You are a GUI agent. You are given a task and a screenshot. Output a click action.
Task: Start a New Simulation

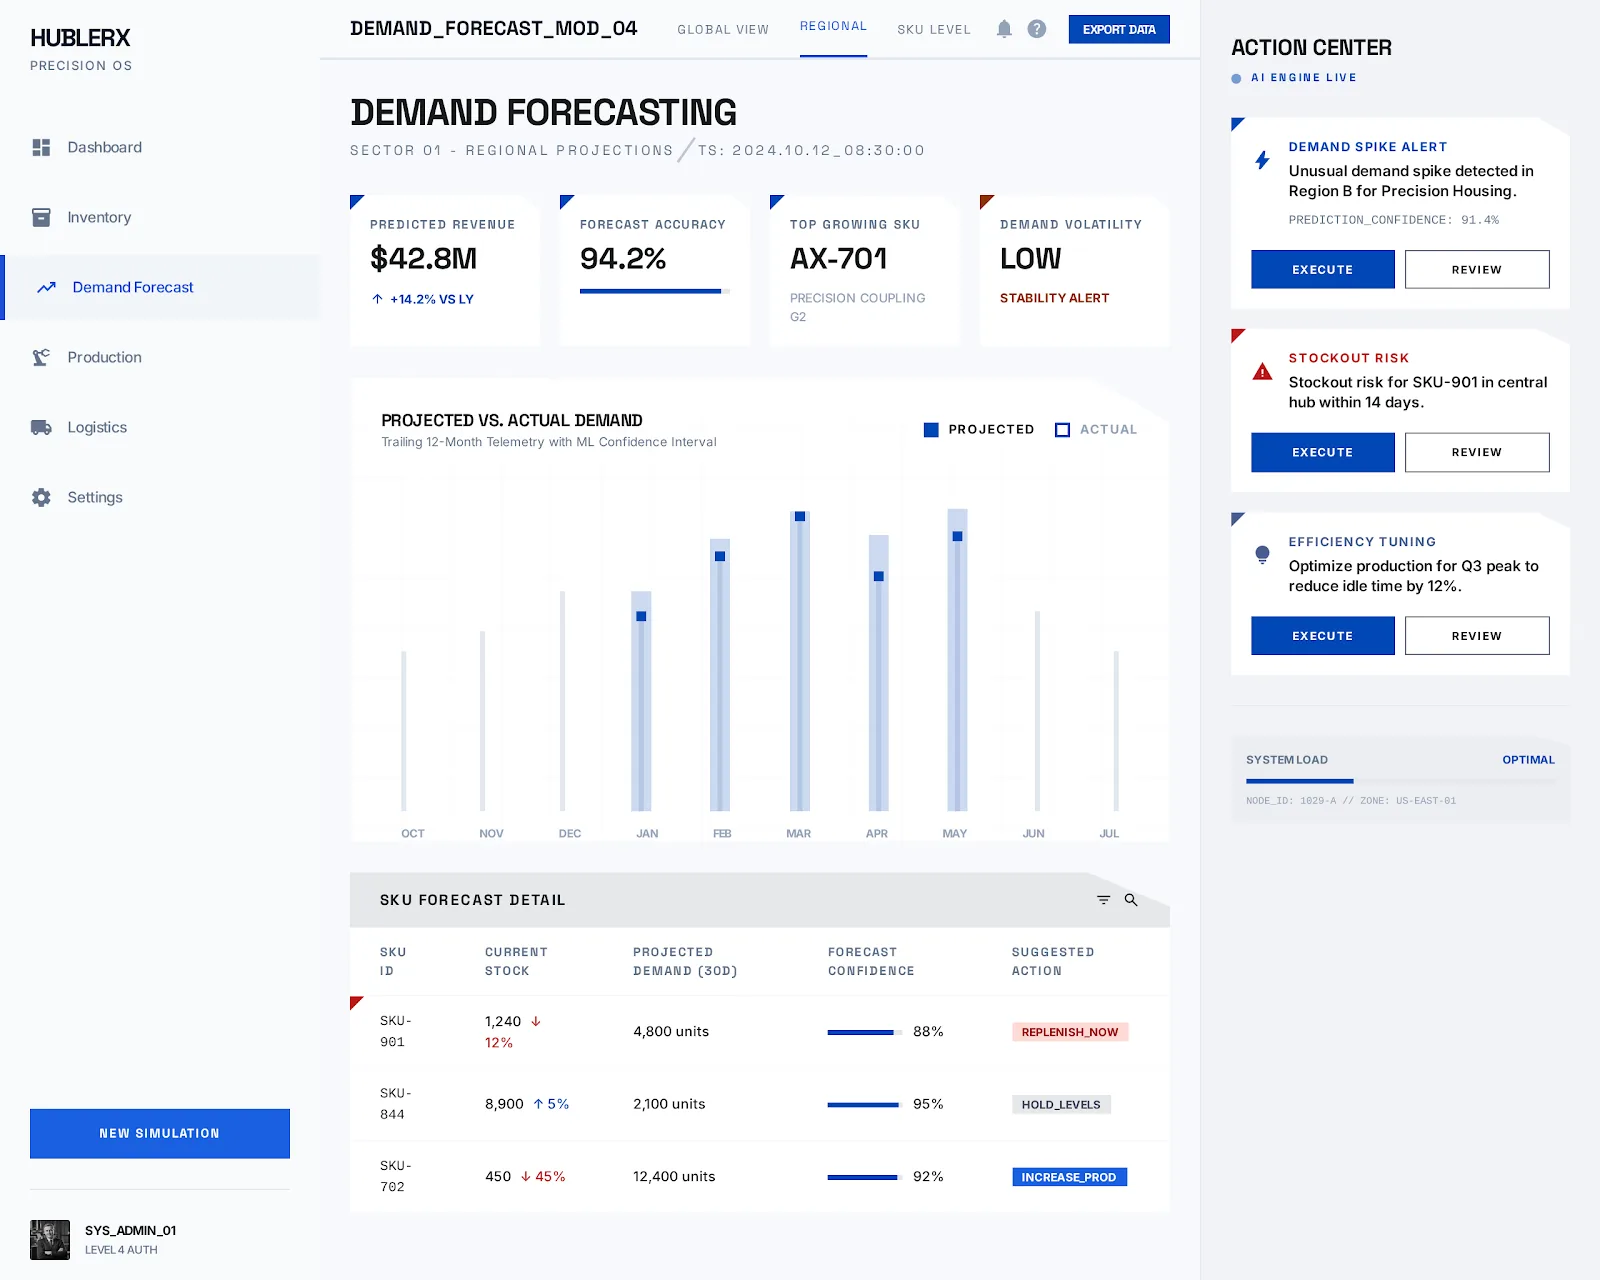pos(160,1134)
